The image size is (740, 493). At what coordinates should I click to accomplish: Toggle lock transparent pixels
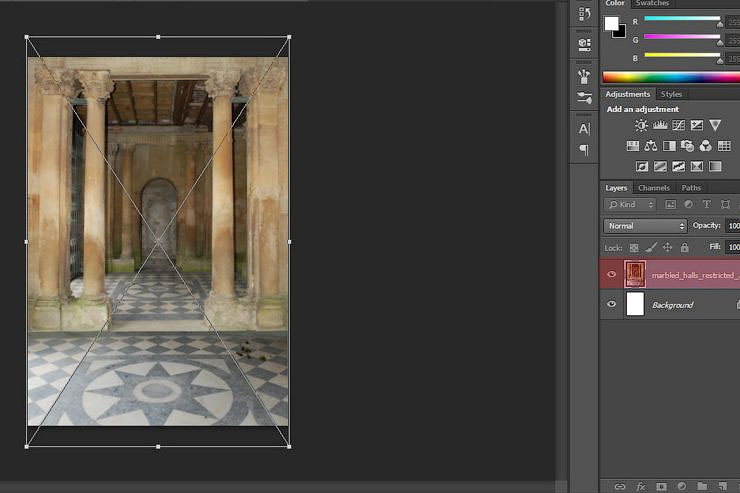634,247
